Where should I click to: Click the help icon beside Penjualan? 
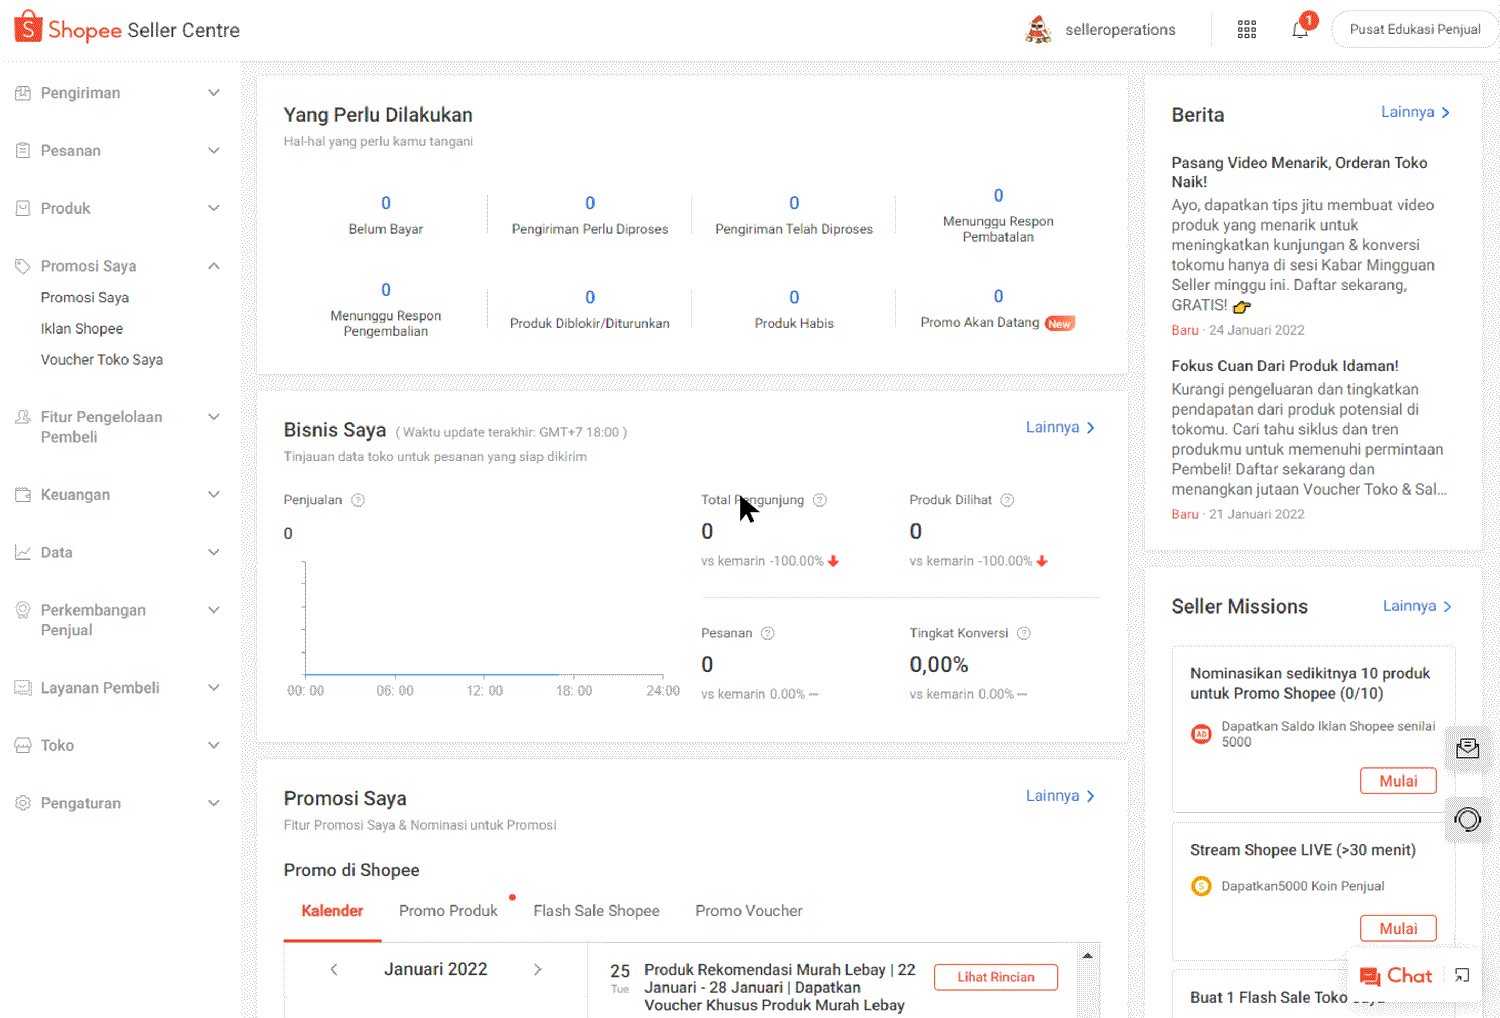click(x=358, y=500)
